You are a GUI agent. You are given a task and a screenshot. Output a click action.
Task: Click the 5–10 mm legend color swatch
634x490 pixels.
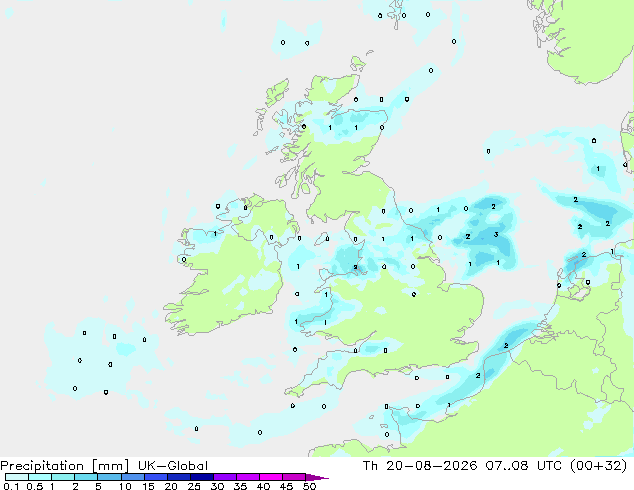pos(109,477)
